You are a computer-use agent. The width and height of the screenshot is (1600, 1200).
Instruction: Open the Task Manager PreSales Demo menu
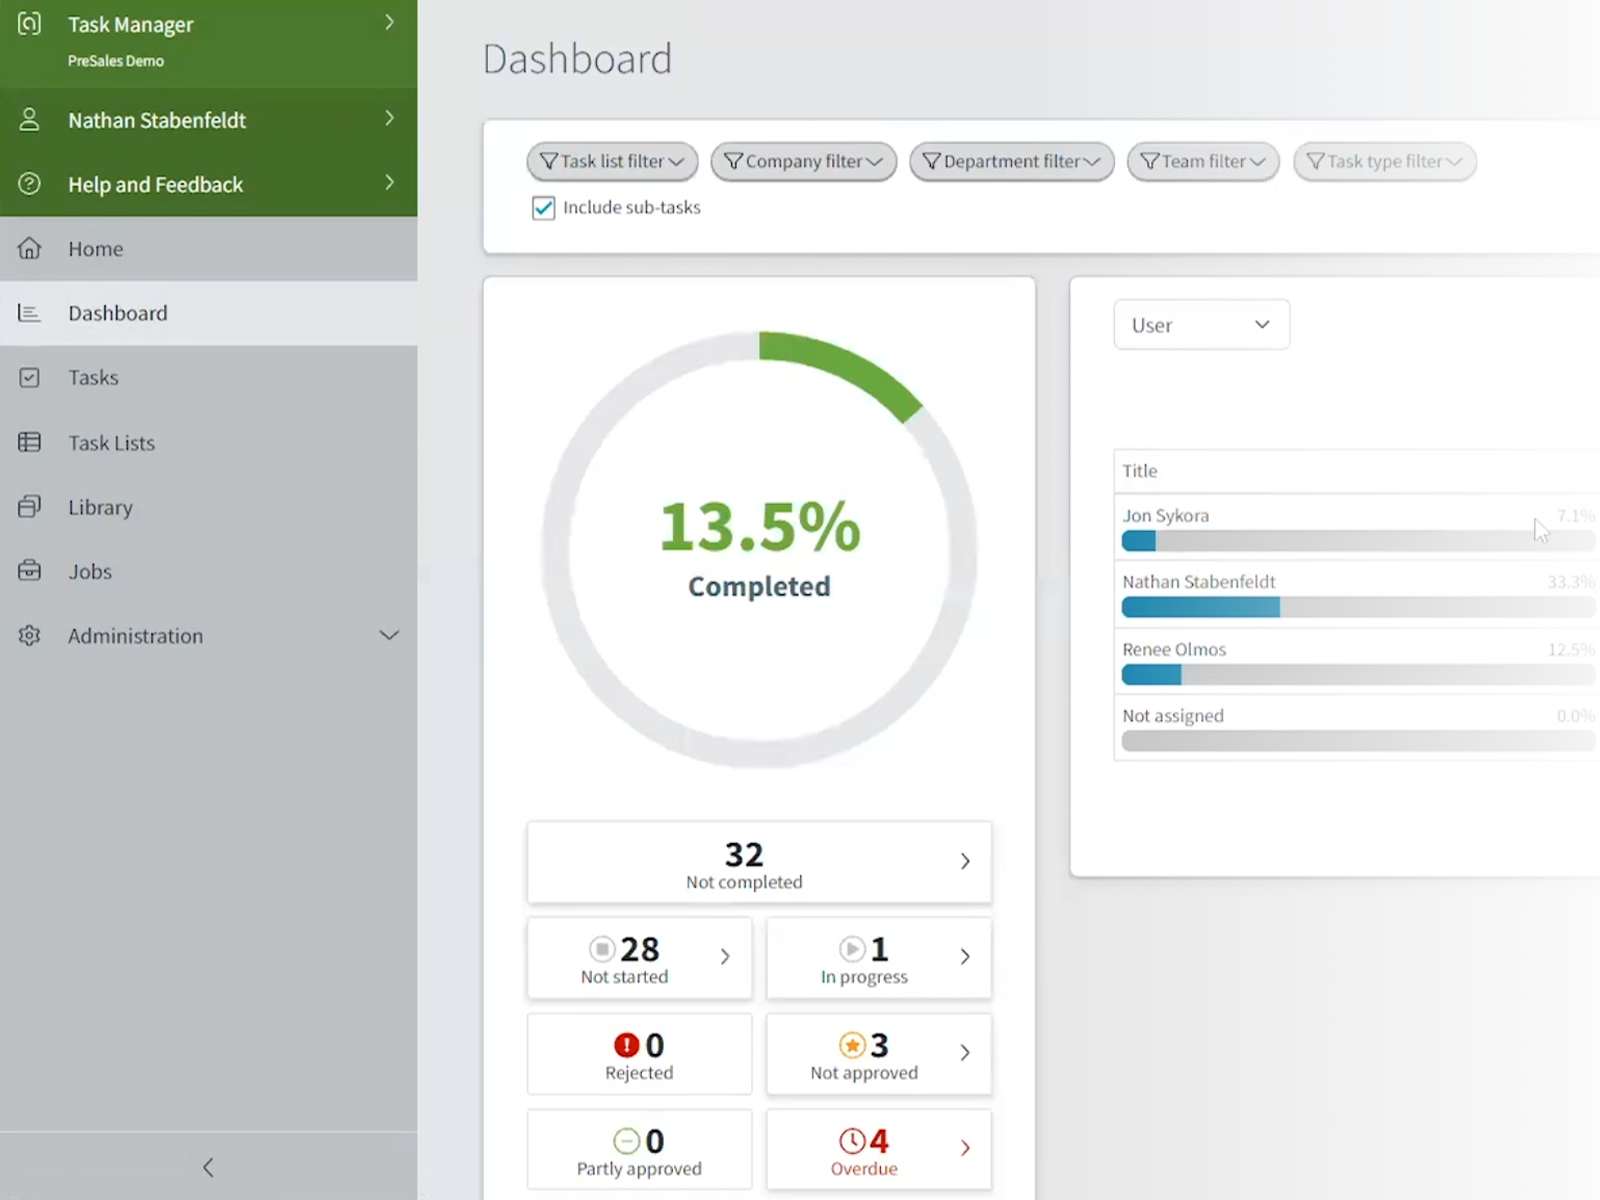pyautogui.click(x=208, y=40)
